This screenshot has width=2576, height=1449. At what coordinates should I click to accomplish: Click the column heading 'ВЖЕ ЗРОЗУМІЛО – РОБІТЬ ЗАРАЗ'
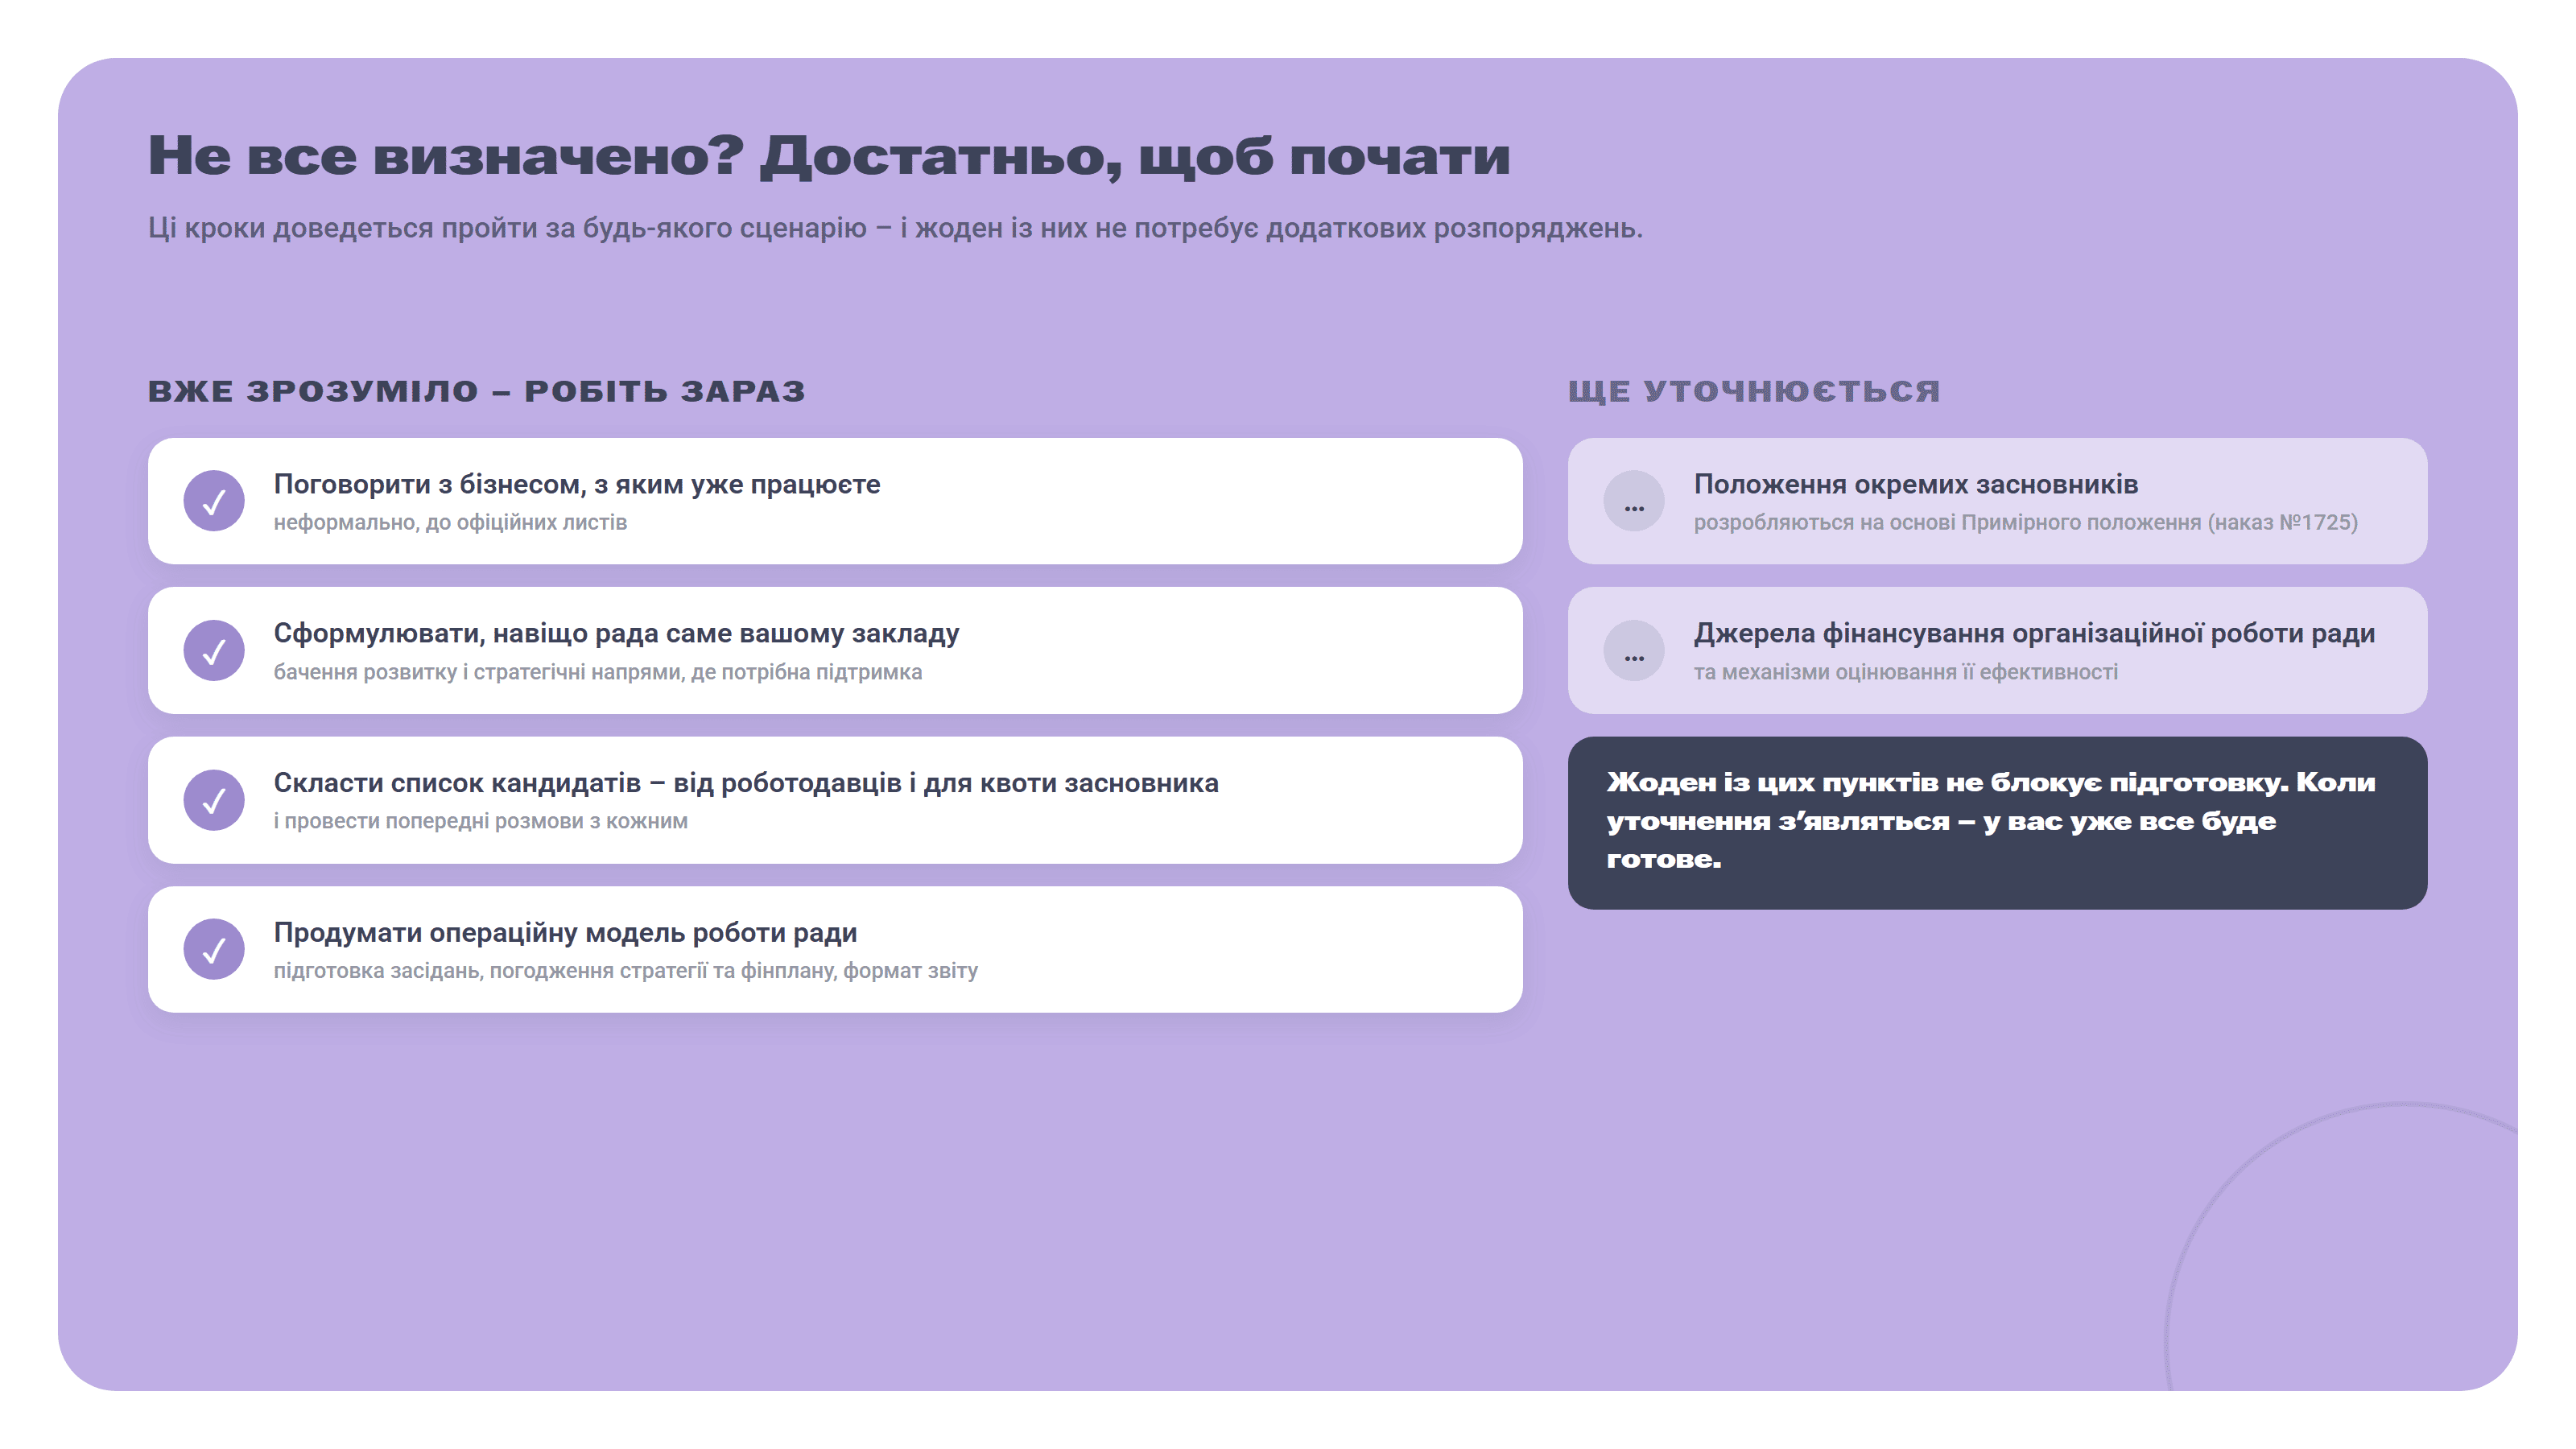point(477,391)
